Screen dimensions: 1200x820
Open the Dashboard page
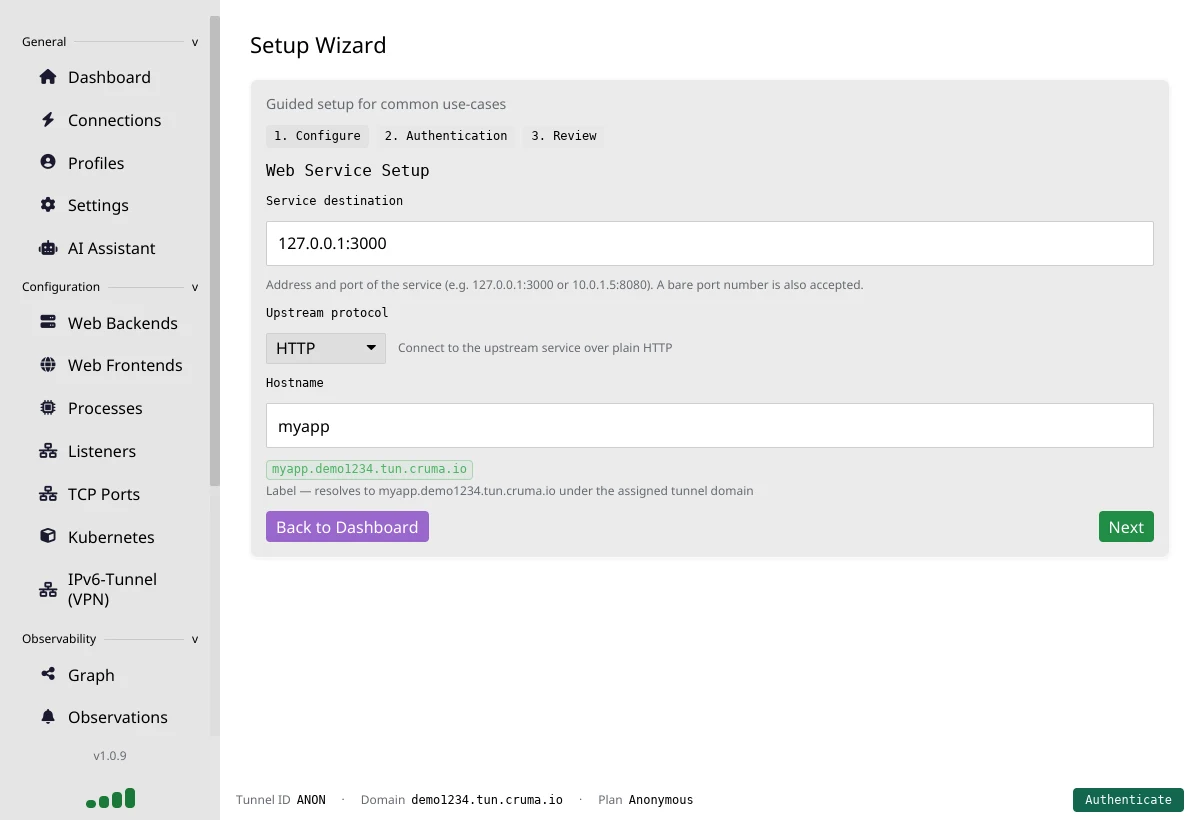109,77
